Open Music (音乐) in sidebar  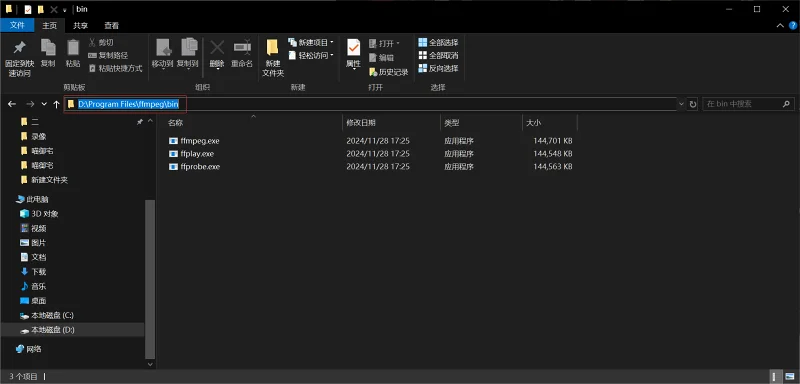coord(39,286)
